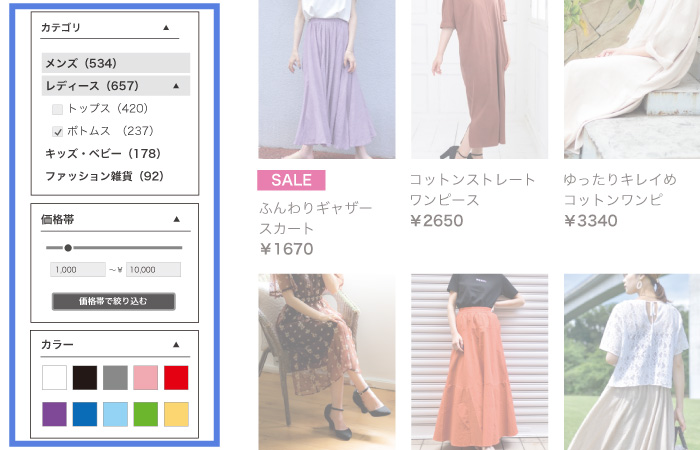This screenshot has width=700, height=450.
Task: Collapse the カラー section arrow
Action: pos(176,345)
